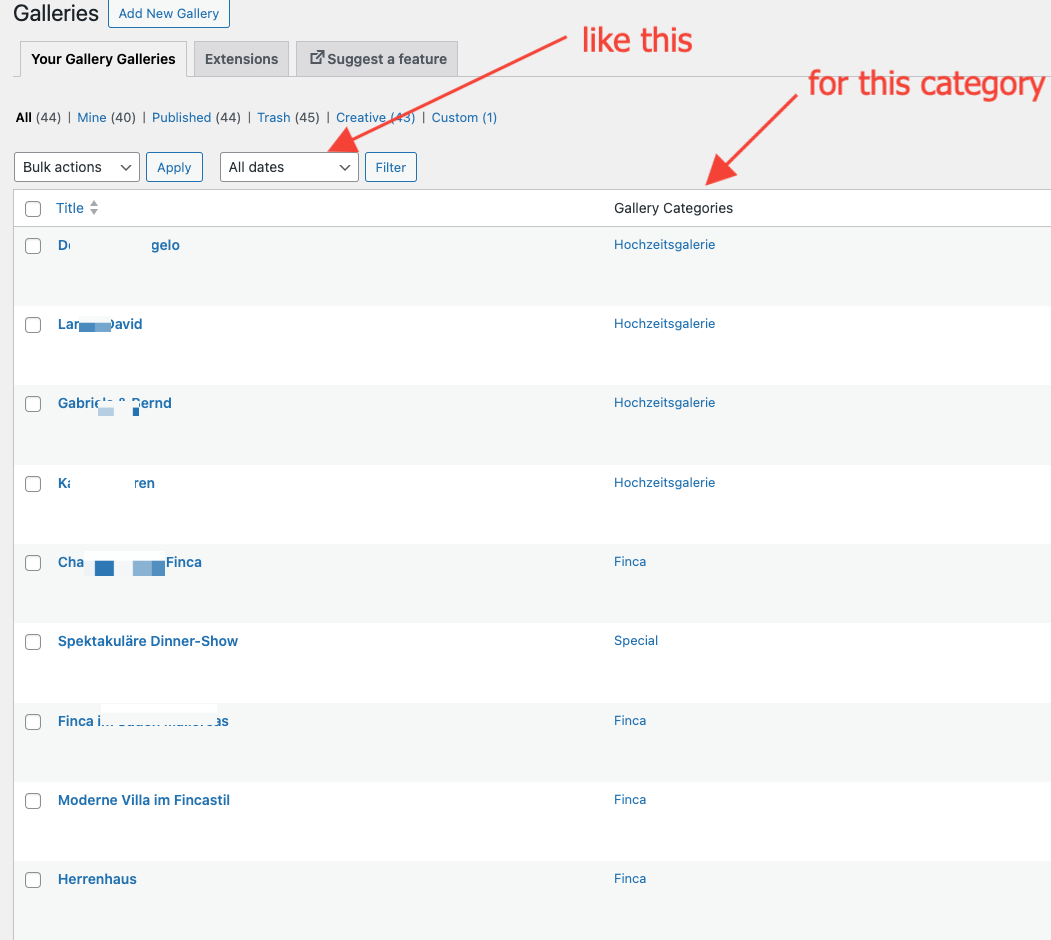The width and height of the screenshot is (1051, 940).
Task: Apply the selected bulk action
Action: pos(174,167)
